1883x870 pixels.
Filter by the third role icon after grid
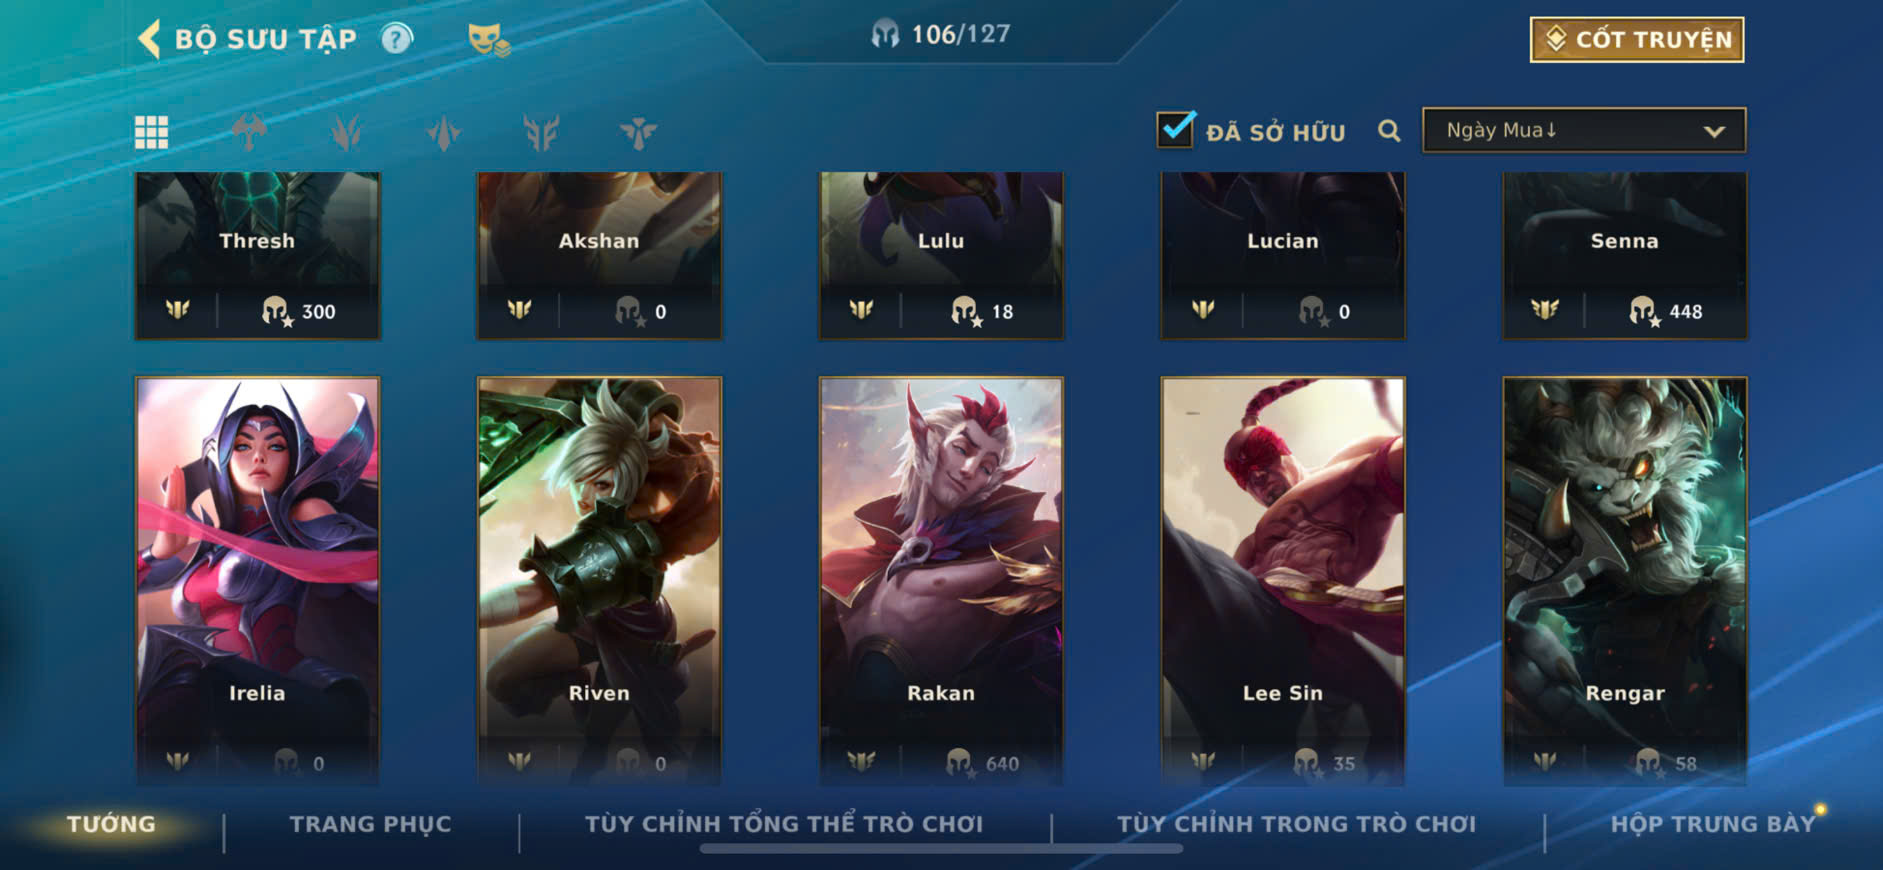[x=444, y=132]
